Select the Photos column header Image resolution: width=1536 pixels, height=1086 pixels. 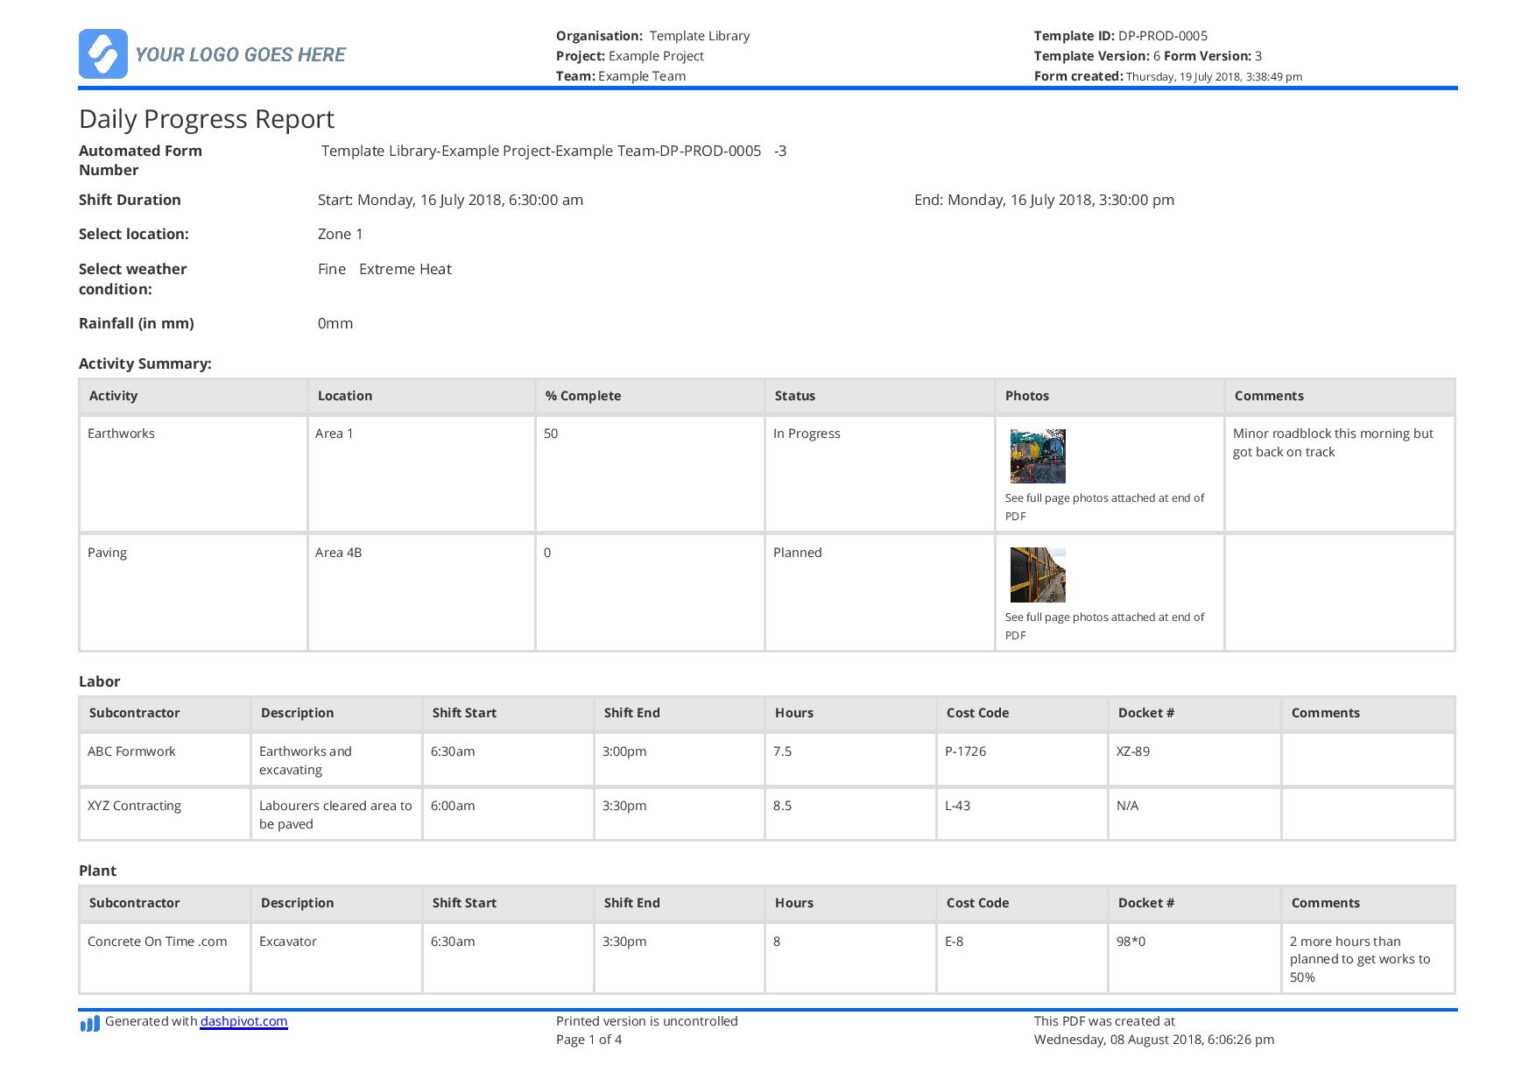[1026, 396]
